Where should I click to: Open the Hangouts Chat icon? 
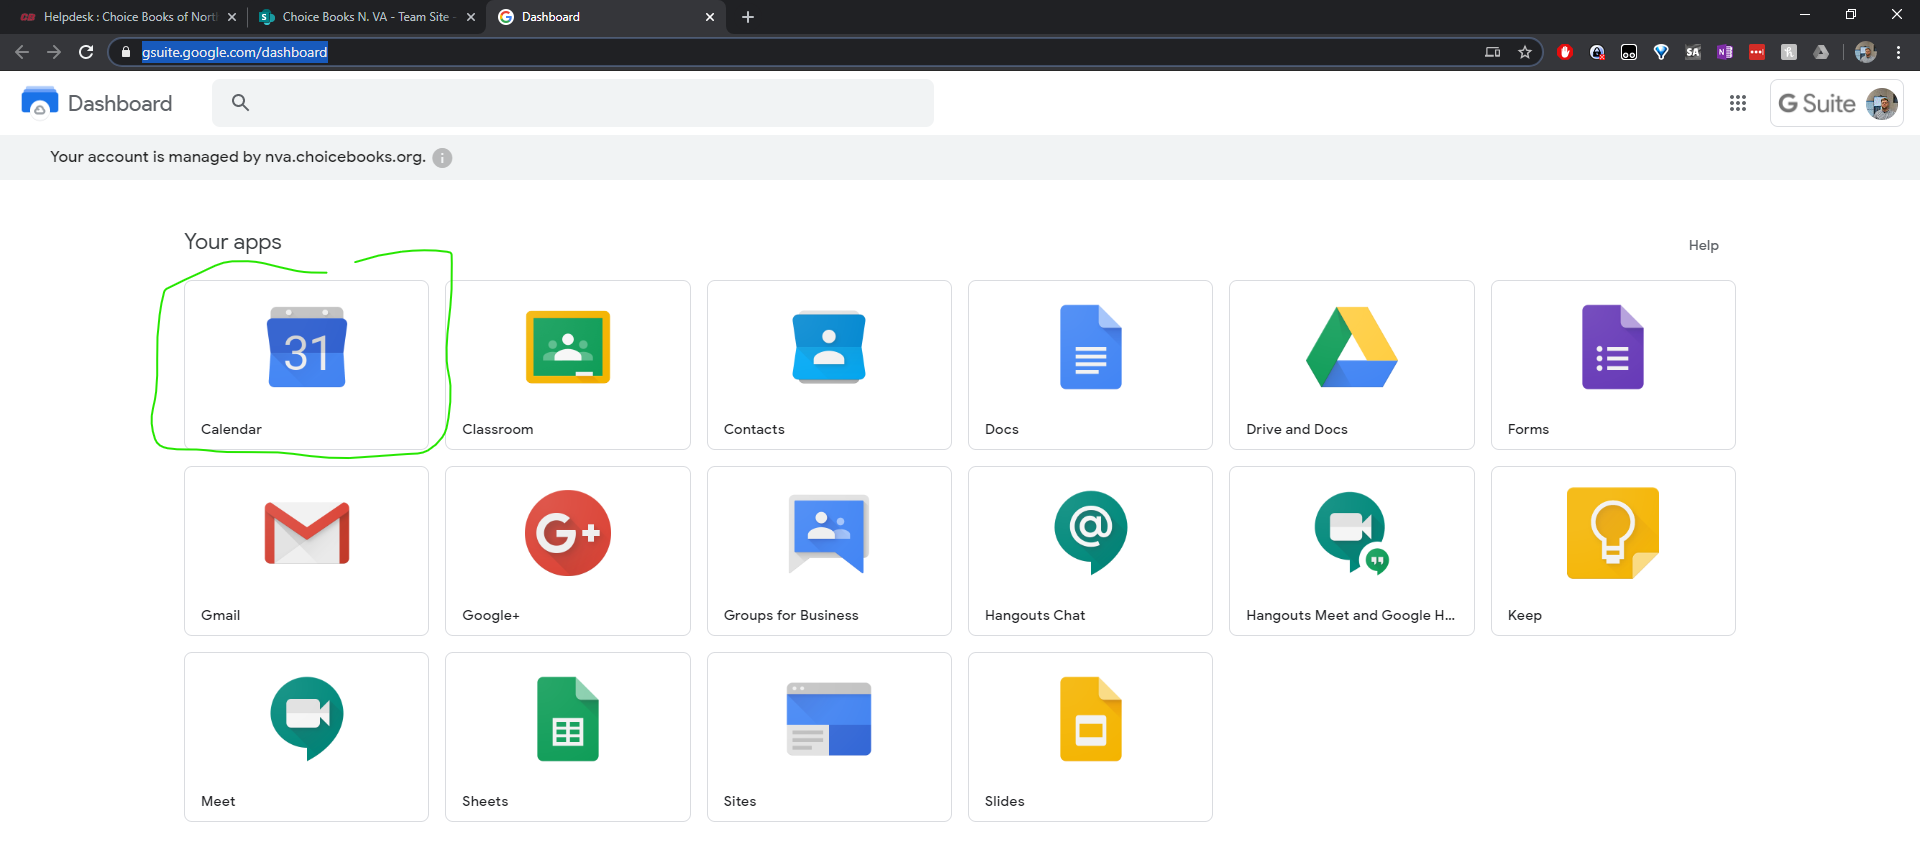coord(1090,533)
